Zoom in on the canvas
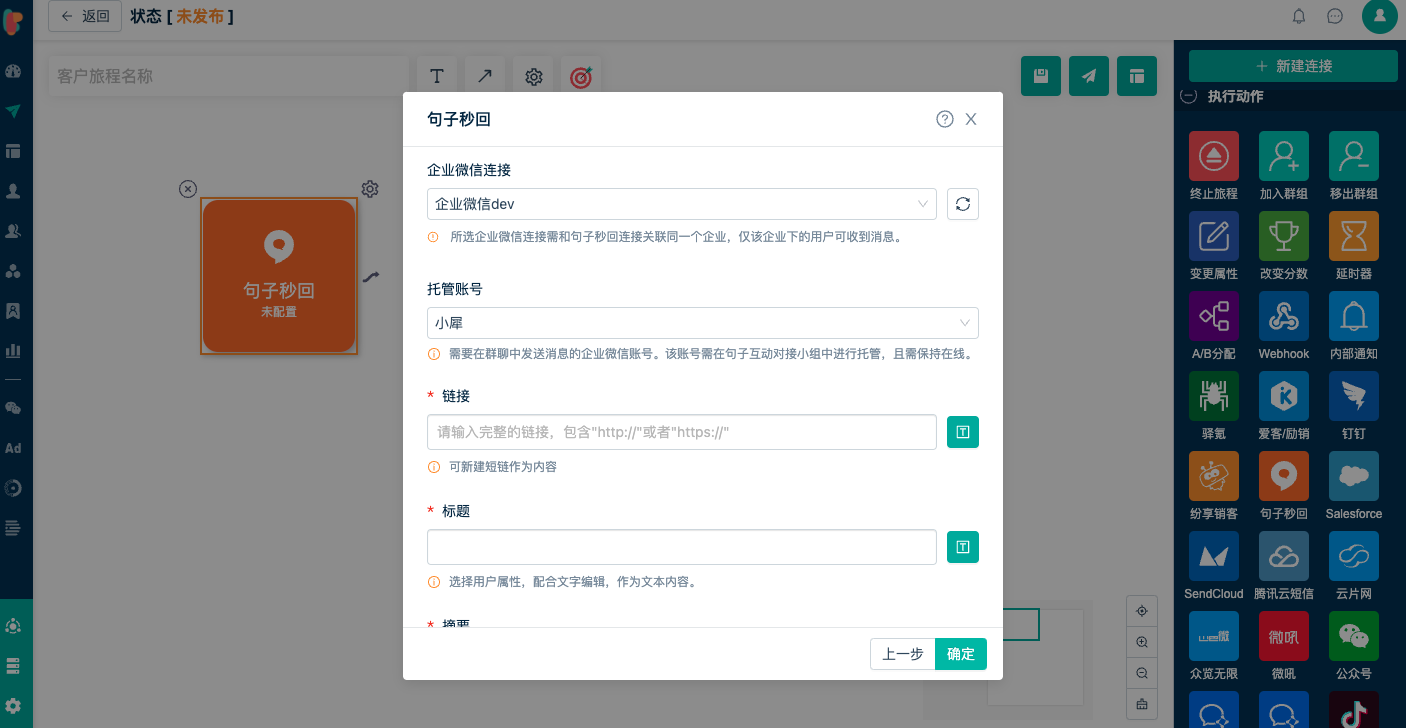This screenshot has width=1406, height=728. (x=1141, y=642)
